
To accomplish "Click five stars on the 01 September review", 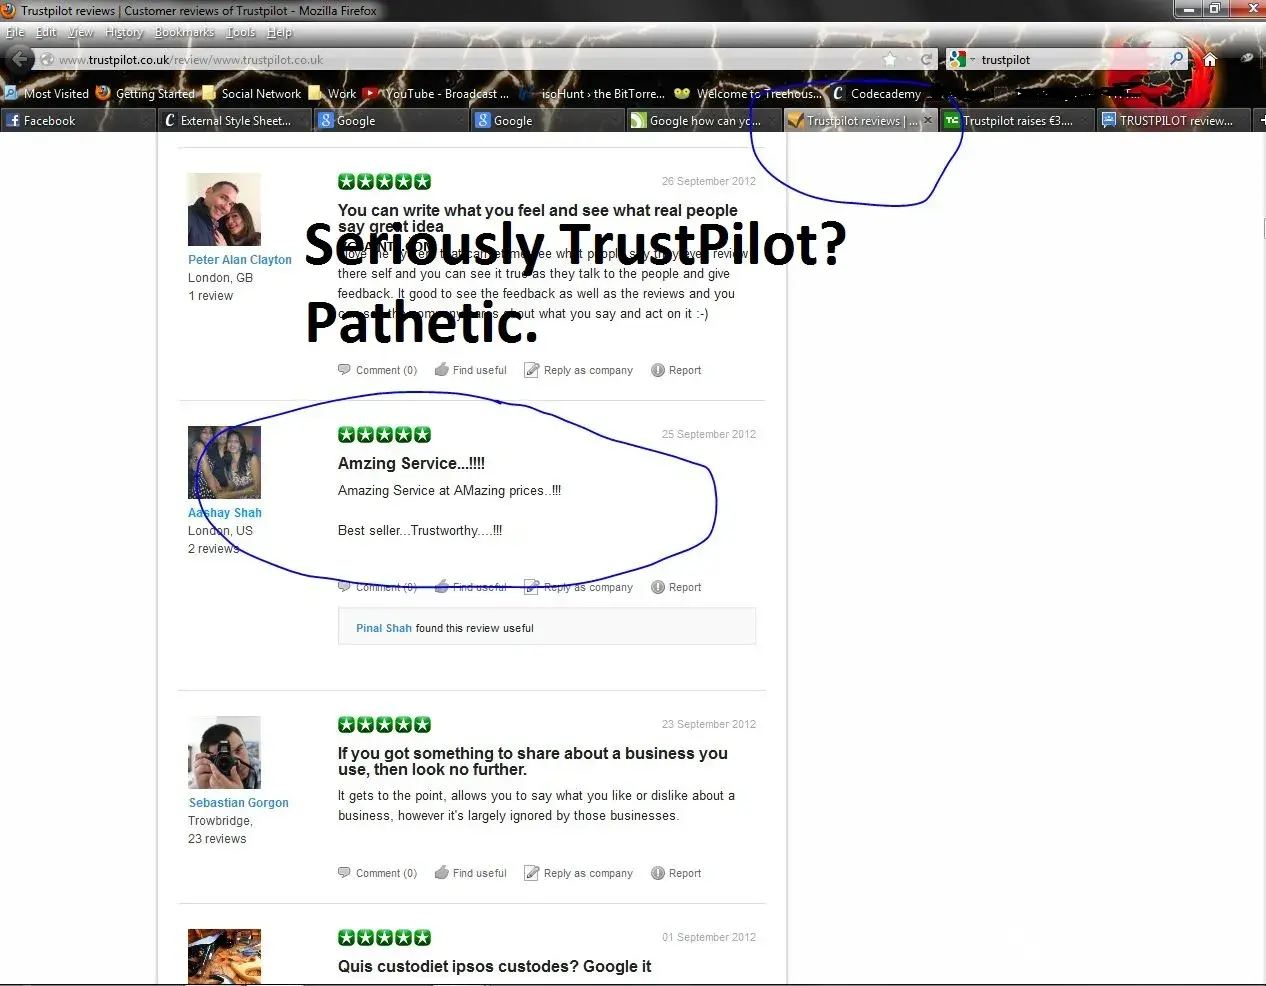I will 384,937.
